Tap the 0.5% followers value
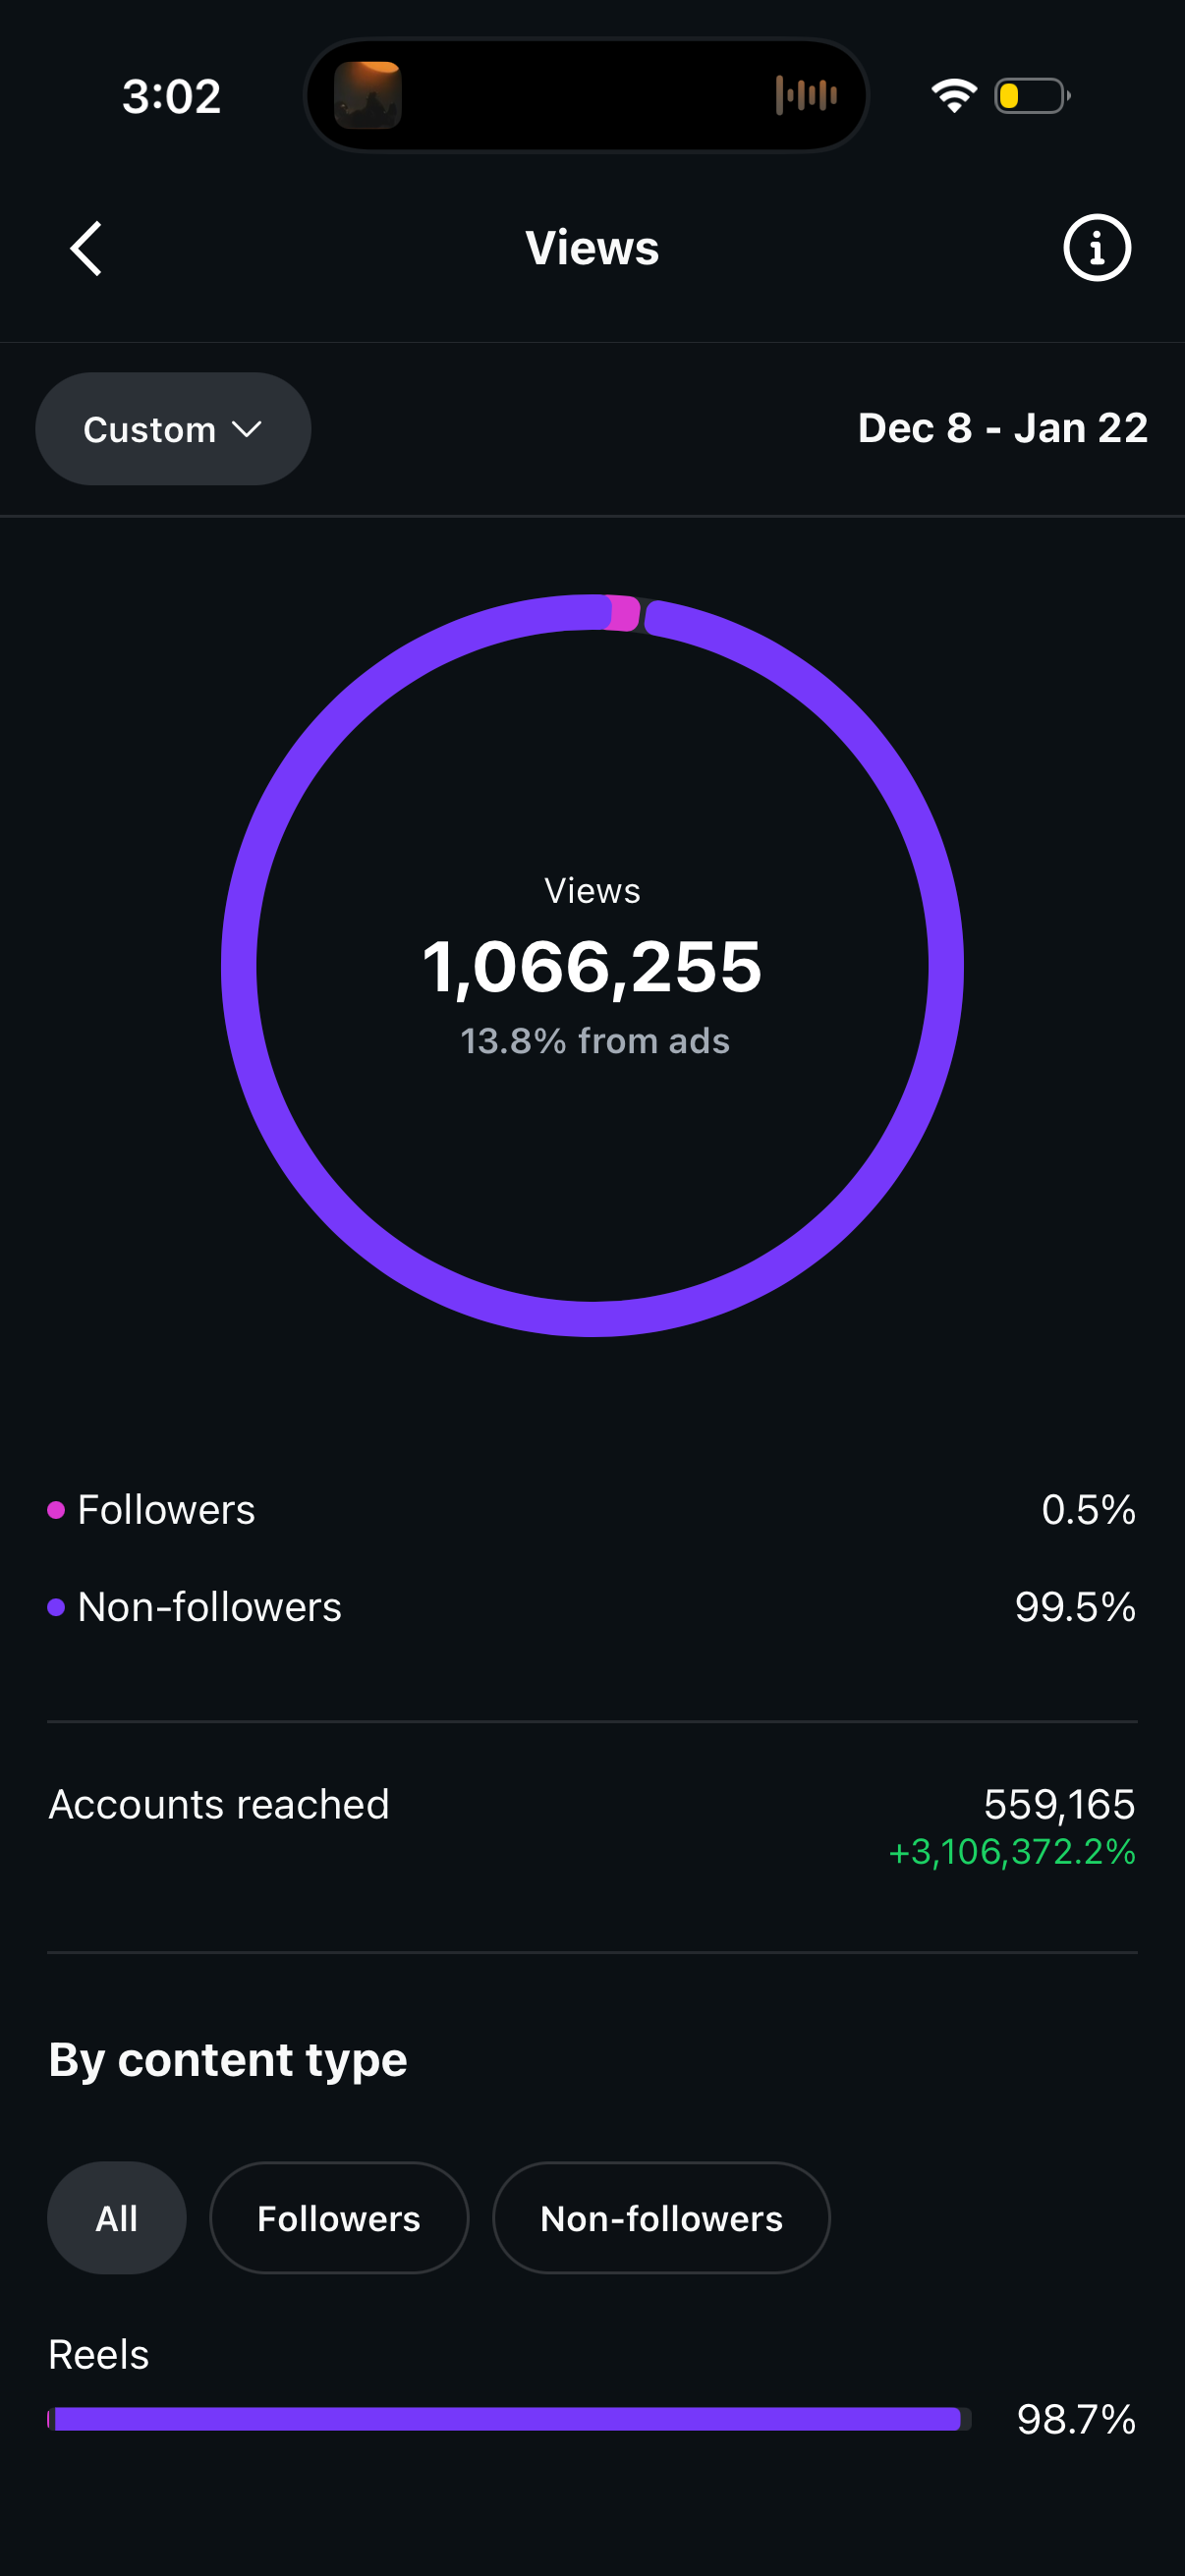Viewport: 1185px width, 2576px height. coord(1088,1510)
